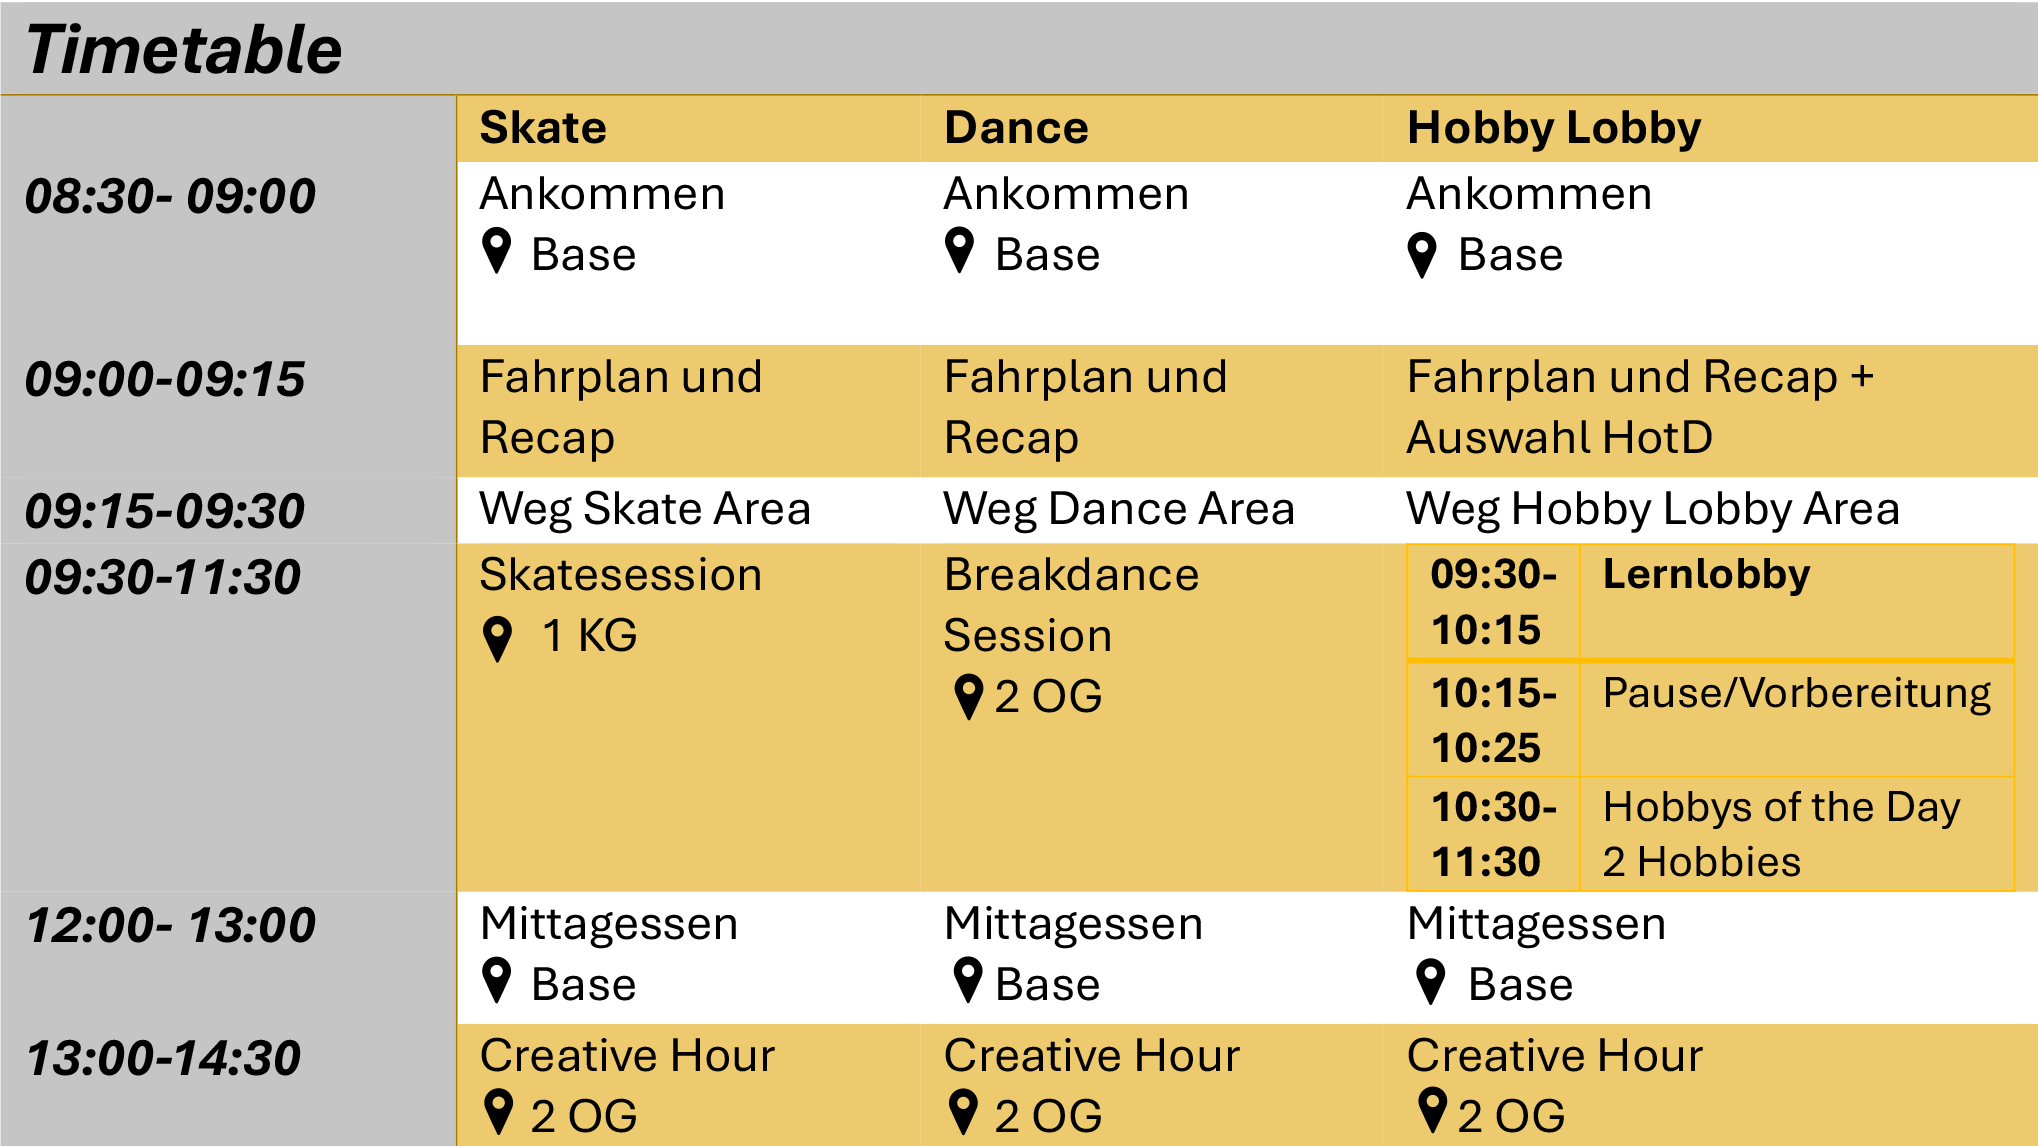Select the 08:30- 09:00 time slot
Screen dimensions: 2038x1146
click(170, 195)
